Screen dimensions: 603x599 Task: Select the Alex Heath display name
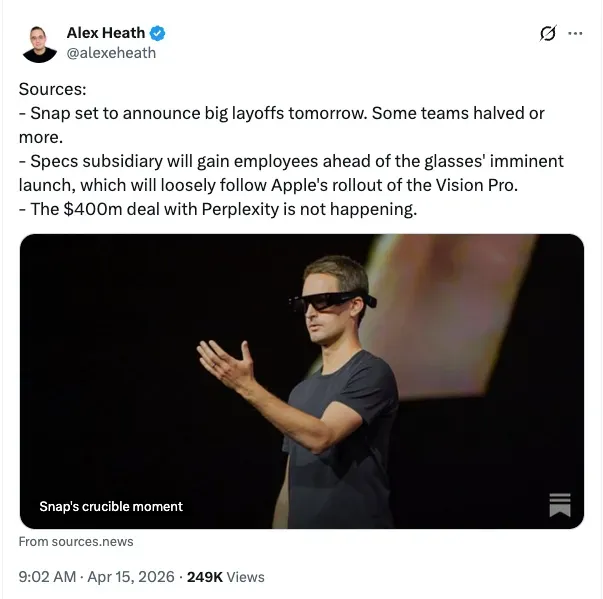106,33
